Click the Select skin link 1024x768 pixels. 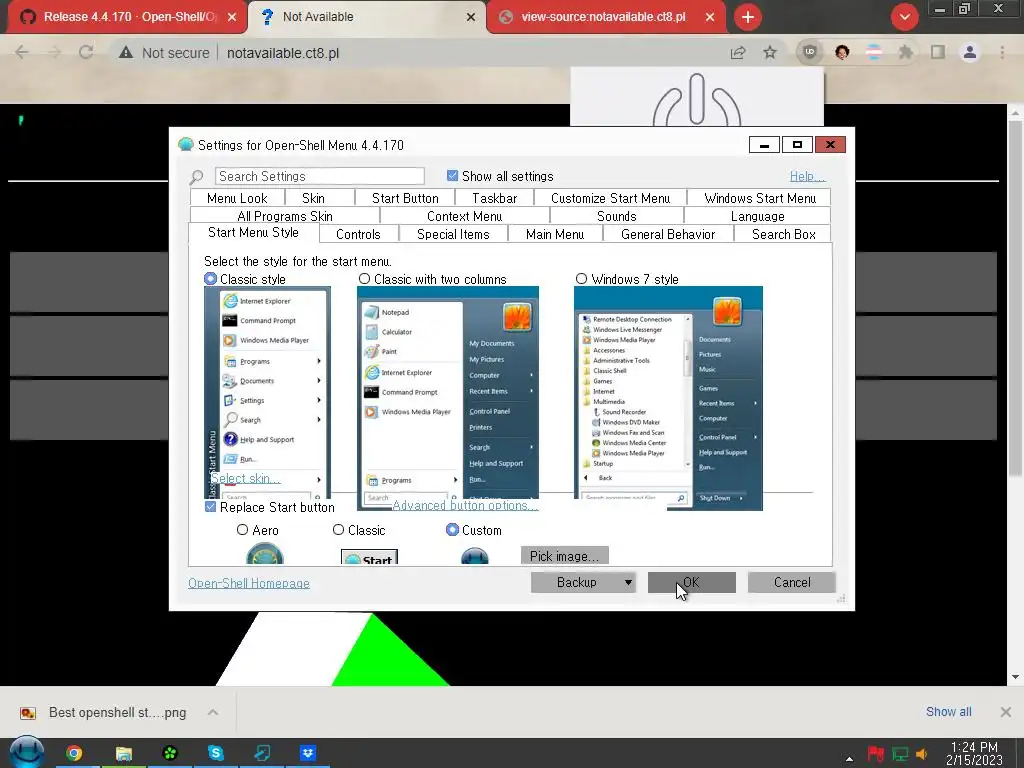246,479
